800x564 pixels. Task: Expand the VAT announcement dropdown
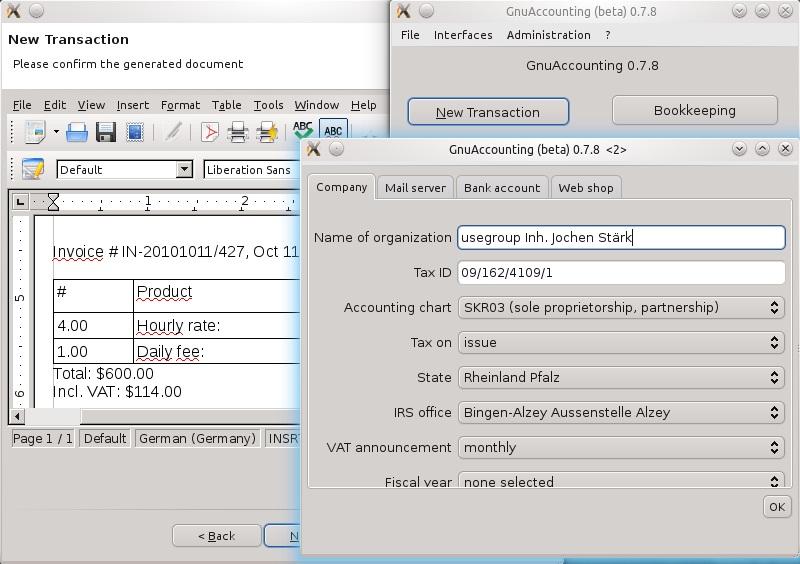point(621,447)
